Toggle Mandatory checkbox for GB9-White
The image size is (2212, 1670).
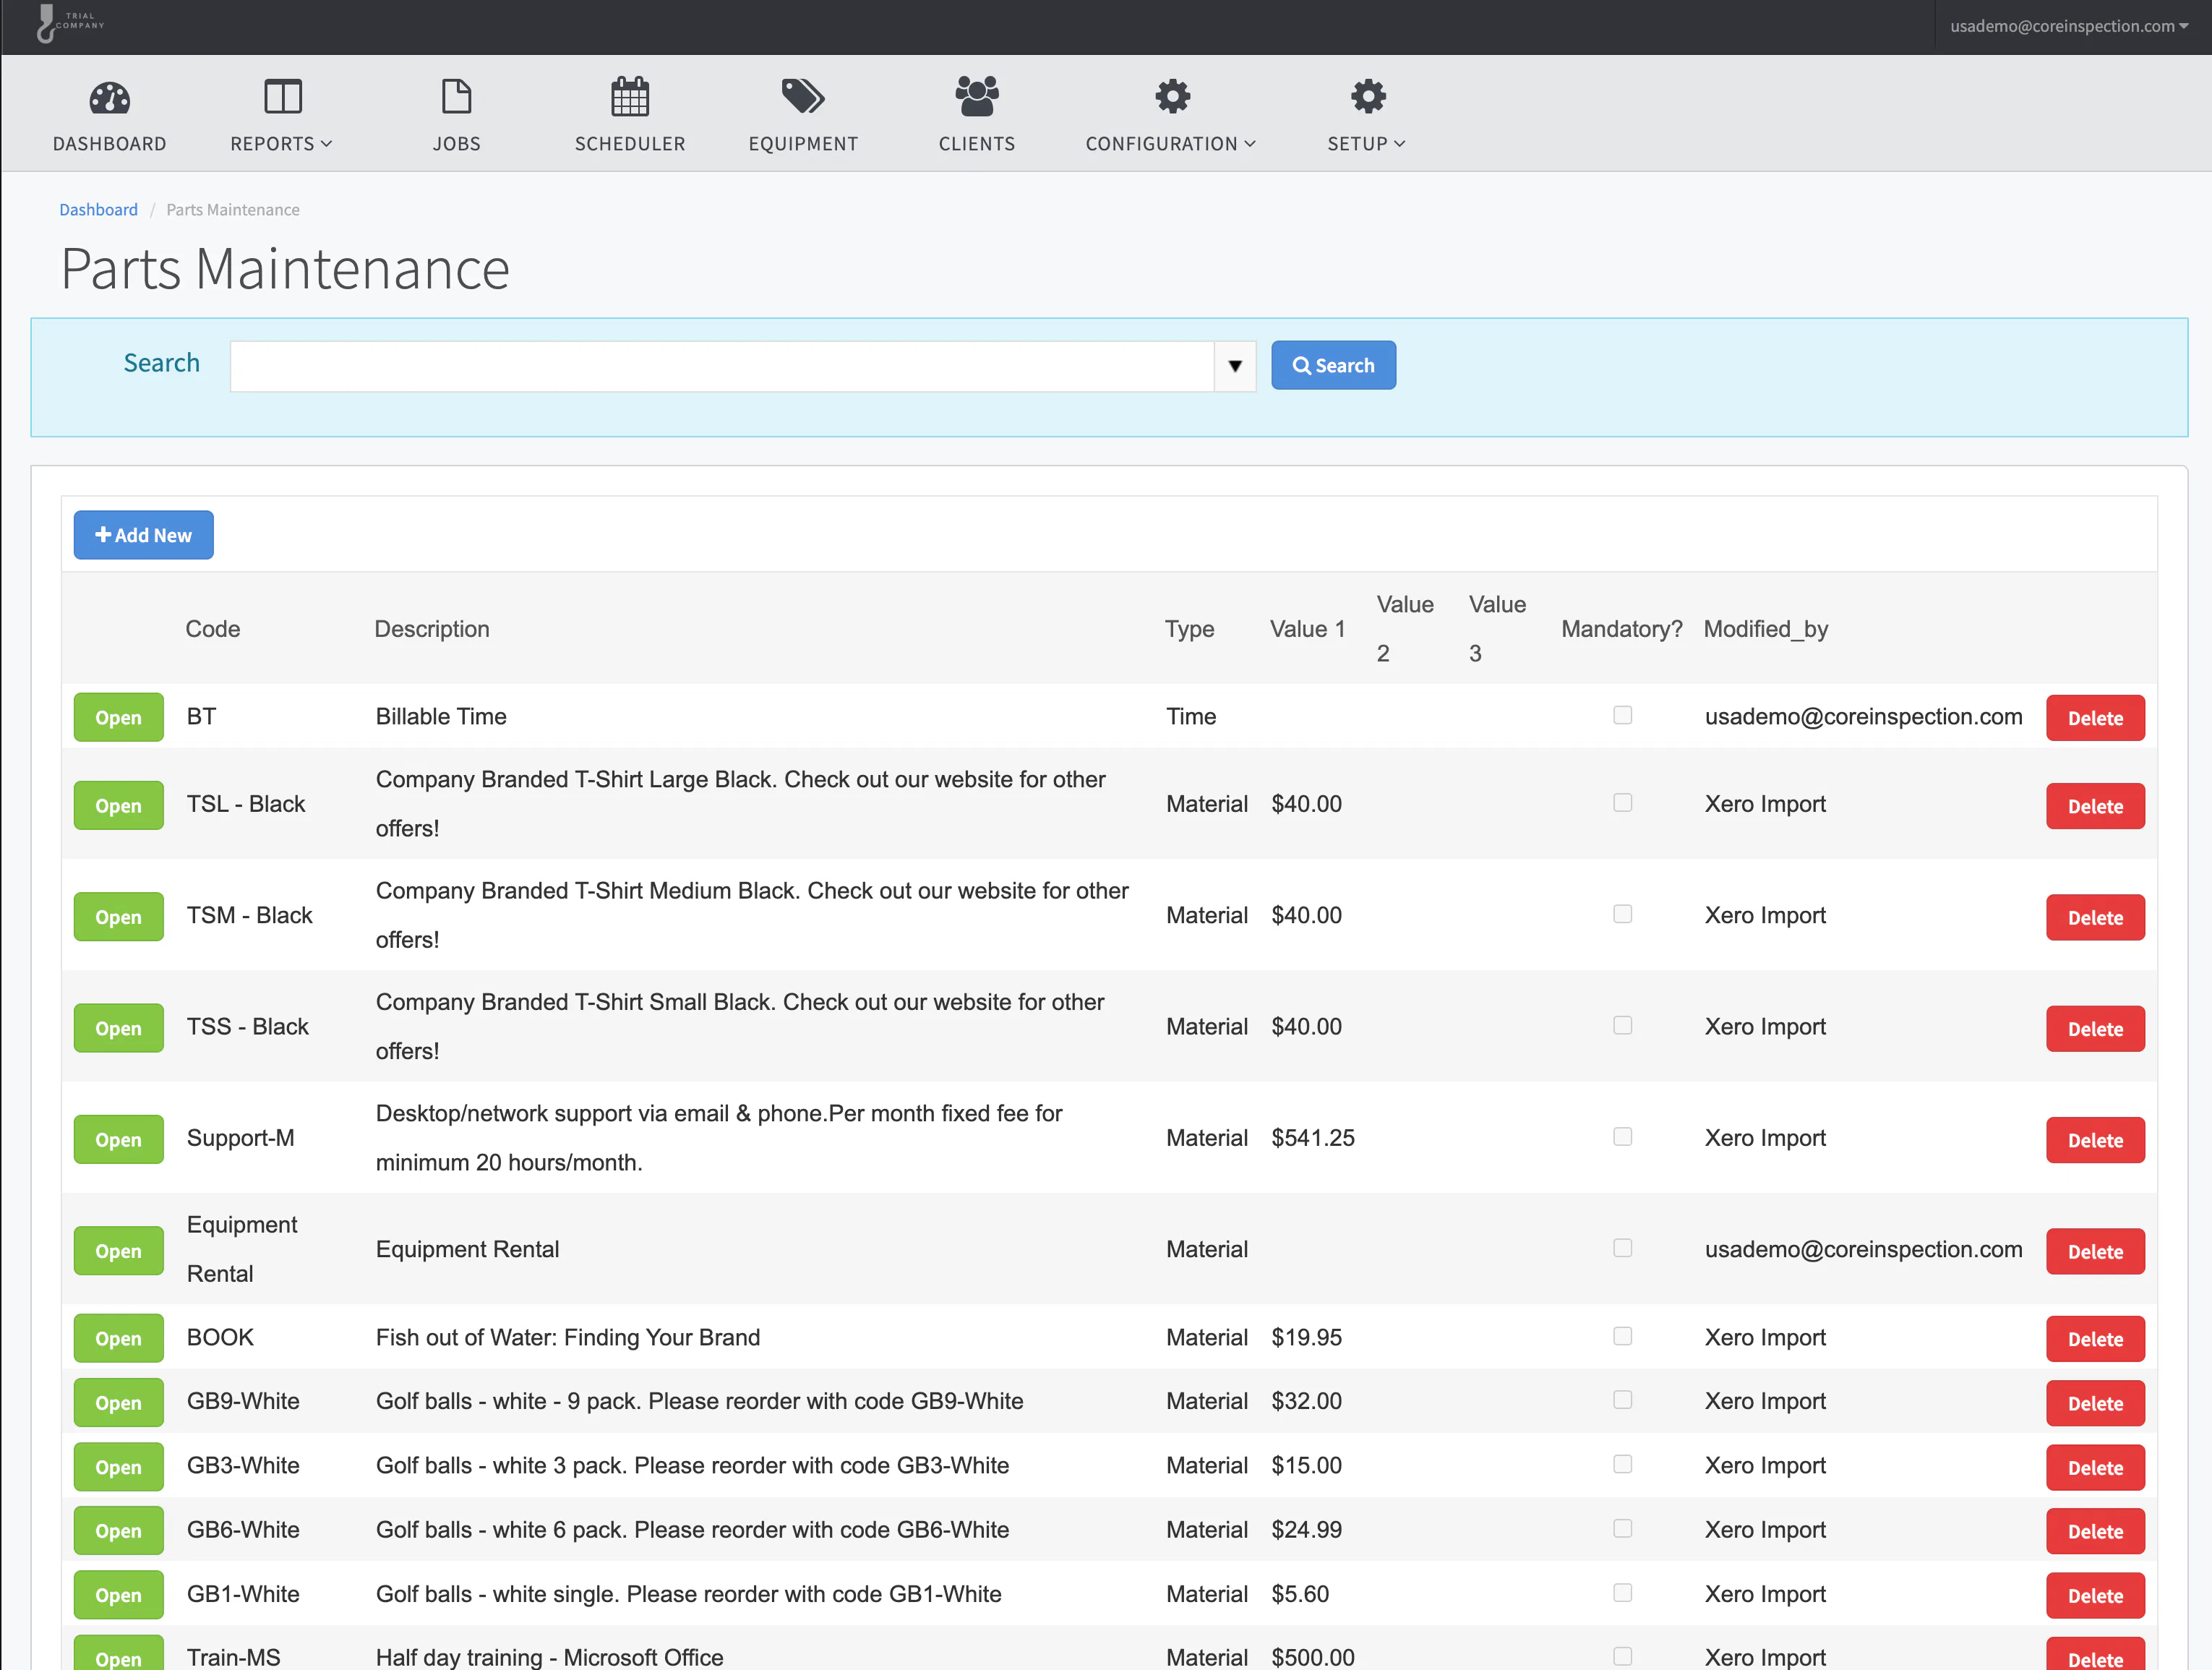(1622, 1400)
